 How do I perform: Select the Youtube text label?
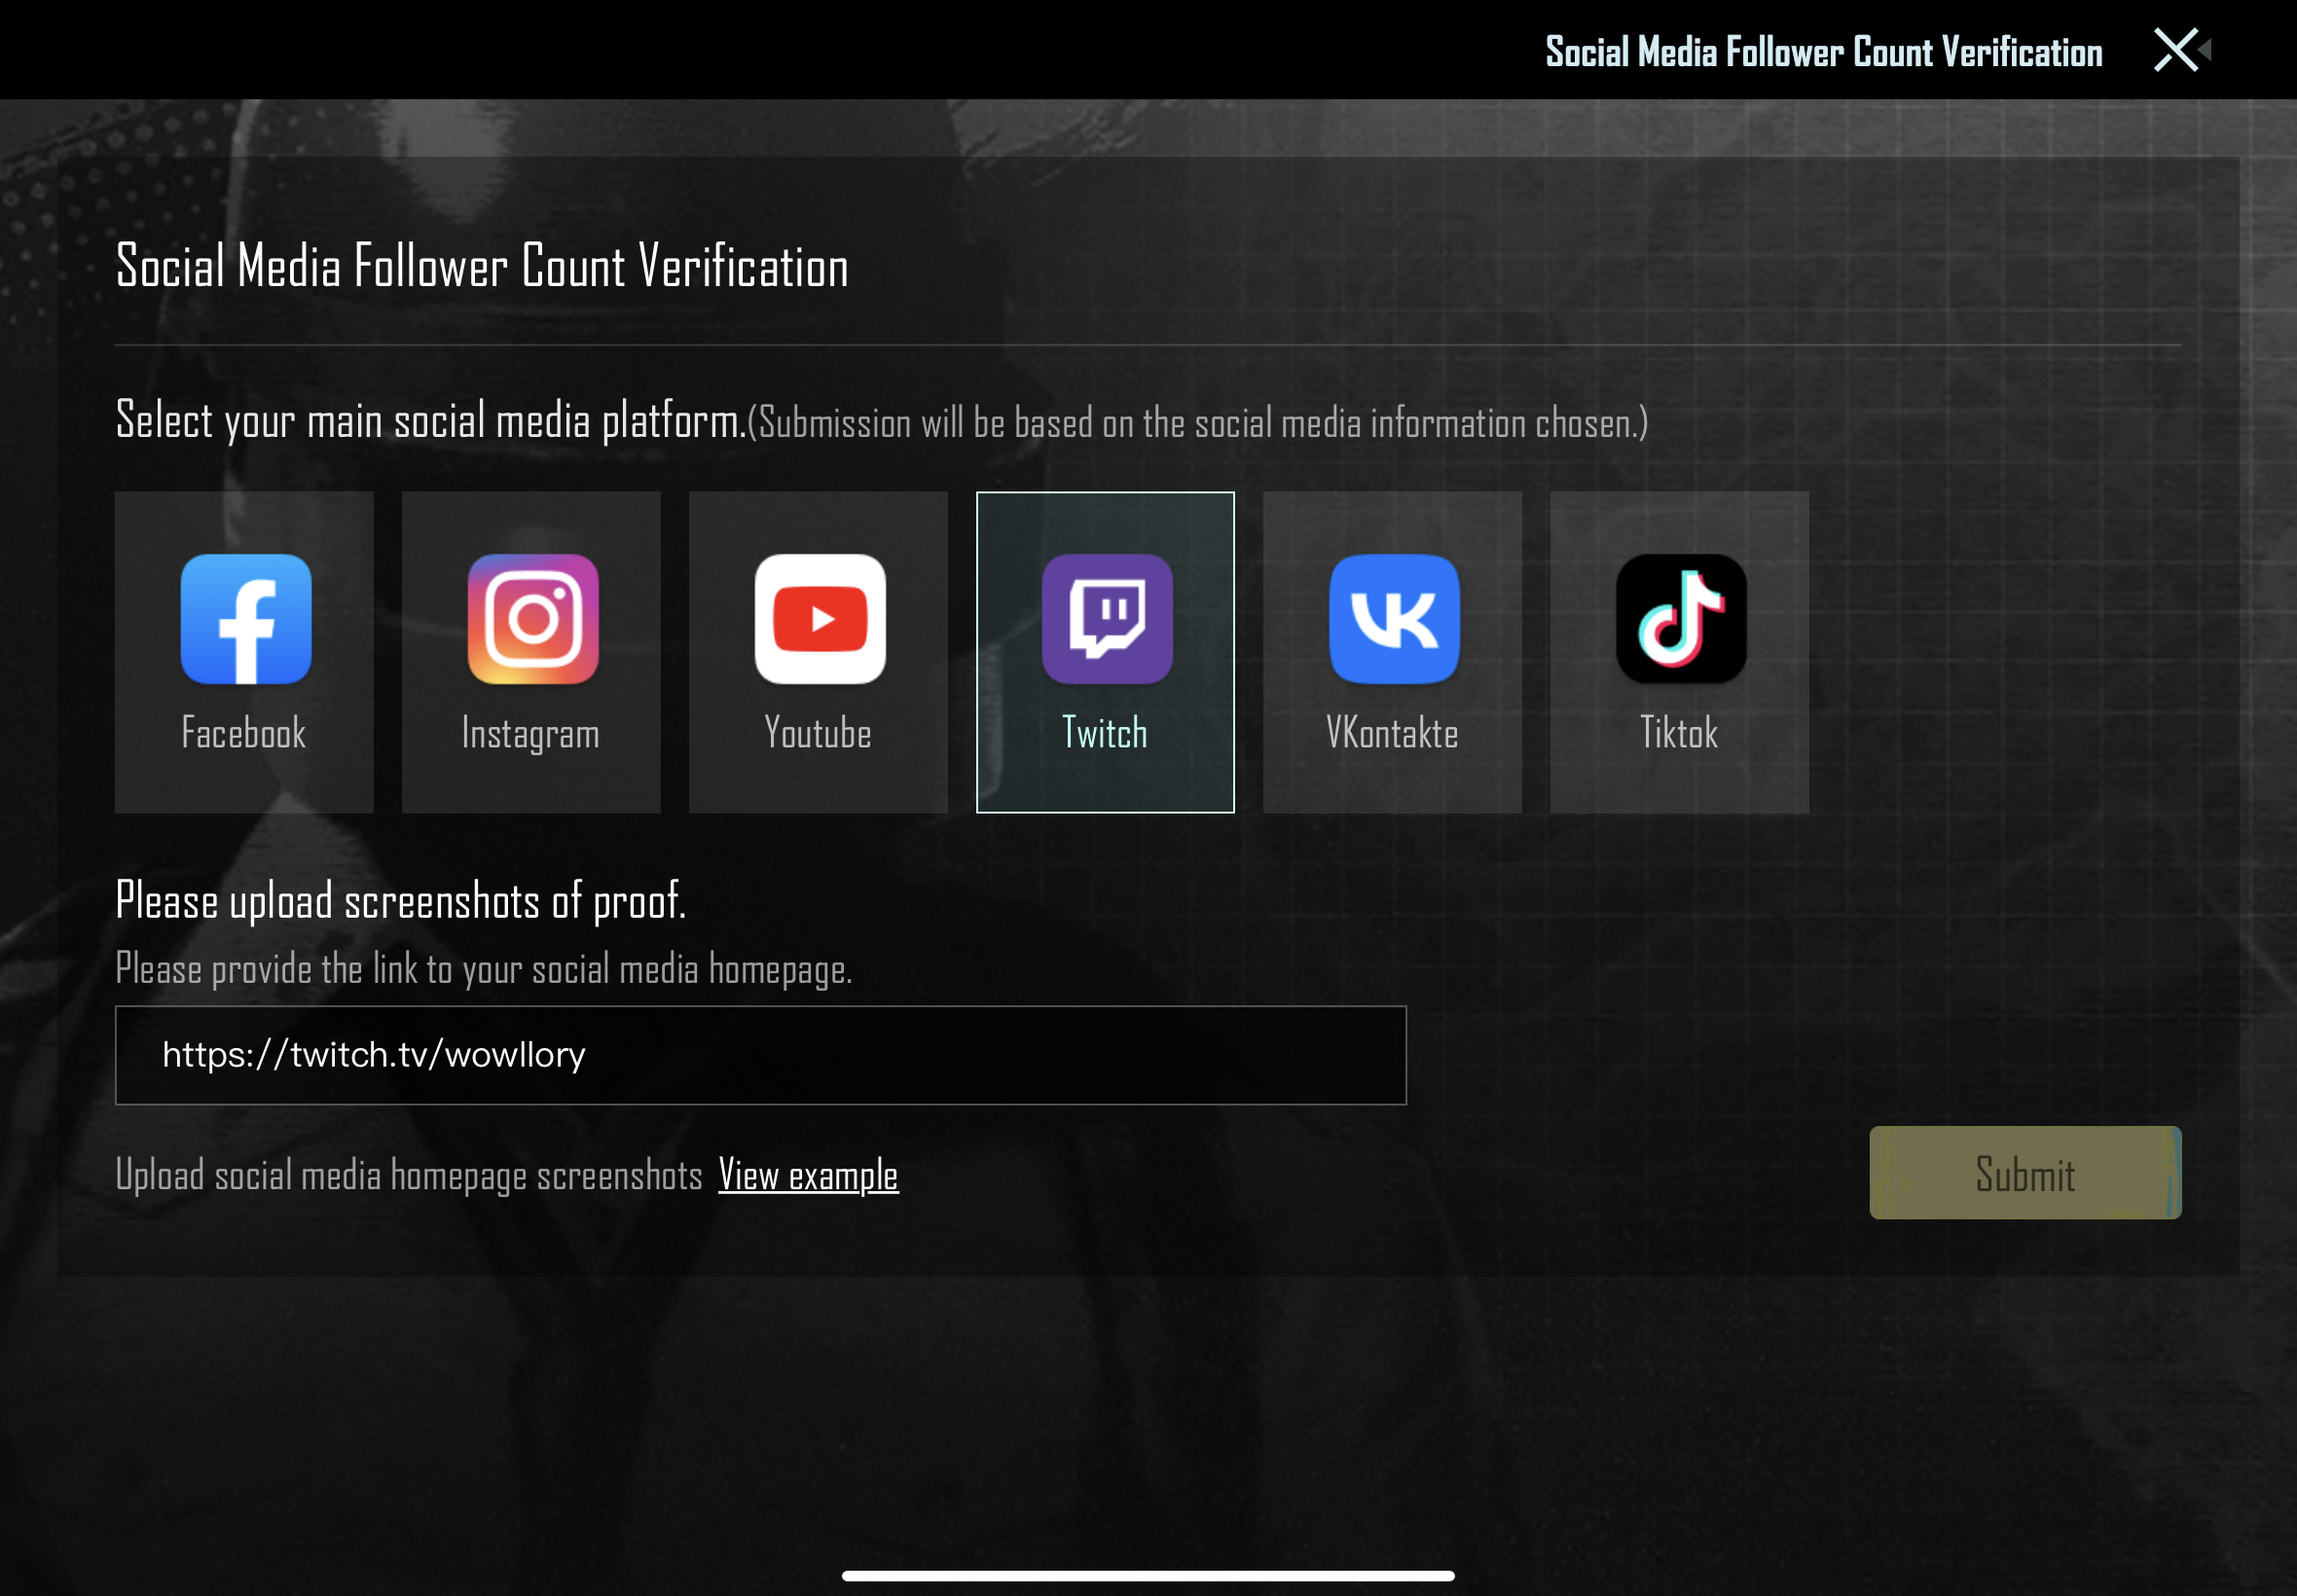pos(818,733)
